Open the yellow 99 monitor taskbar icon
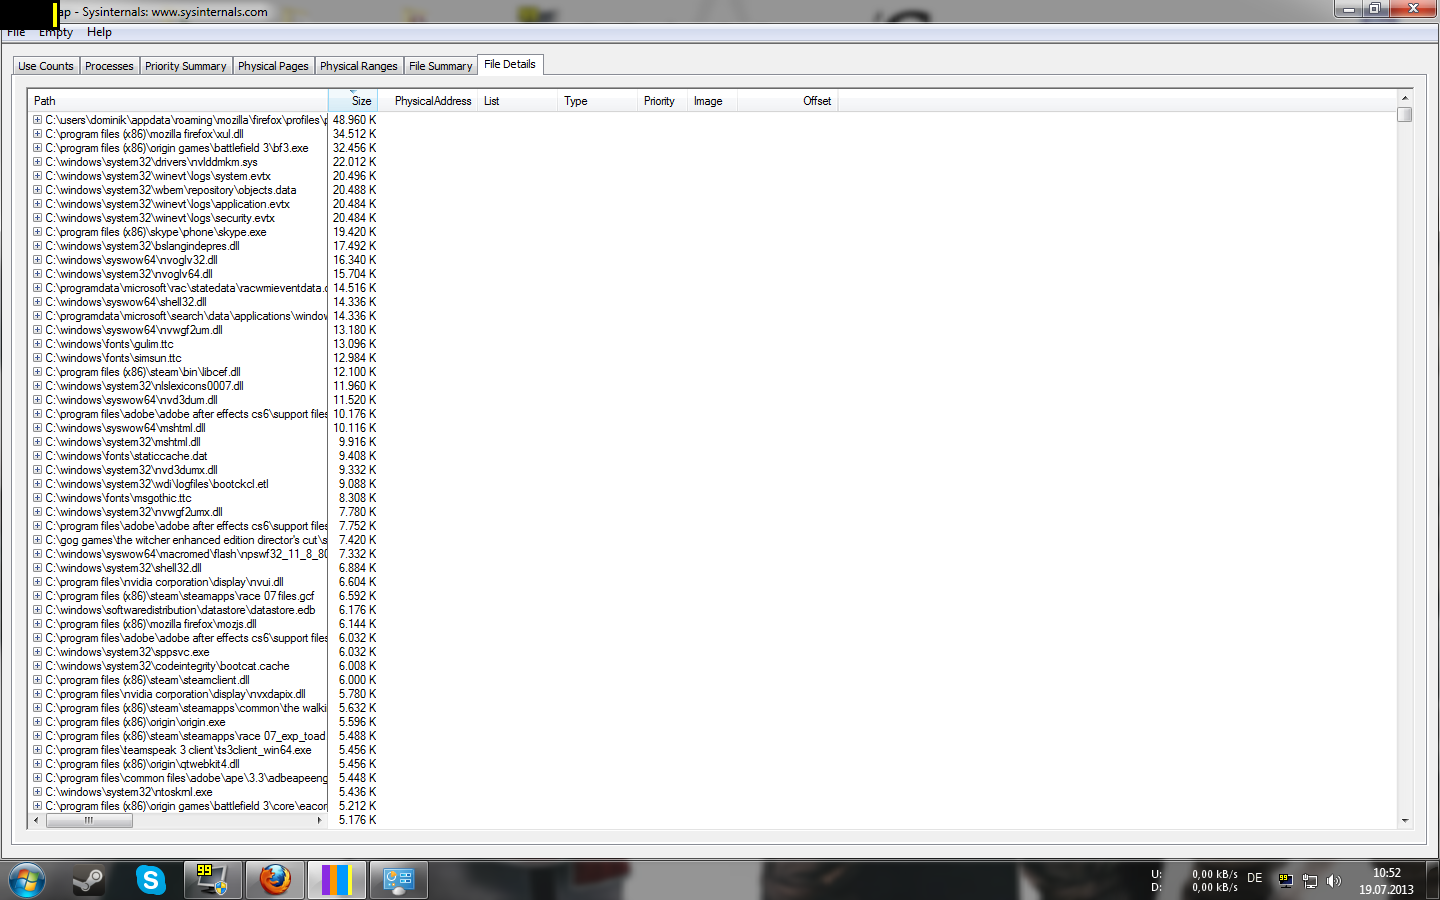1440x900 pixels. coord(212,880)
